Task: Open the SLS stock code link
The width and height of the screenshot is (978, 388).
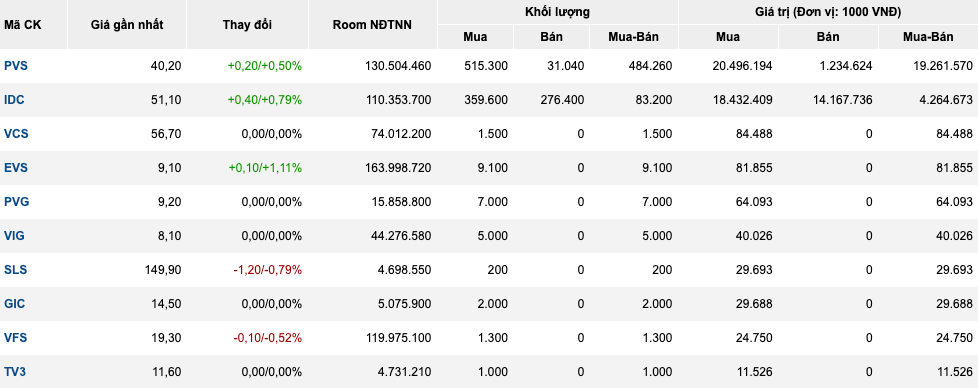Action: coord(16,270)
